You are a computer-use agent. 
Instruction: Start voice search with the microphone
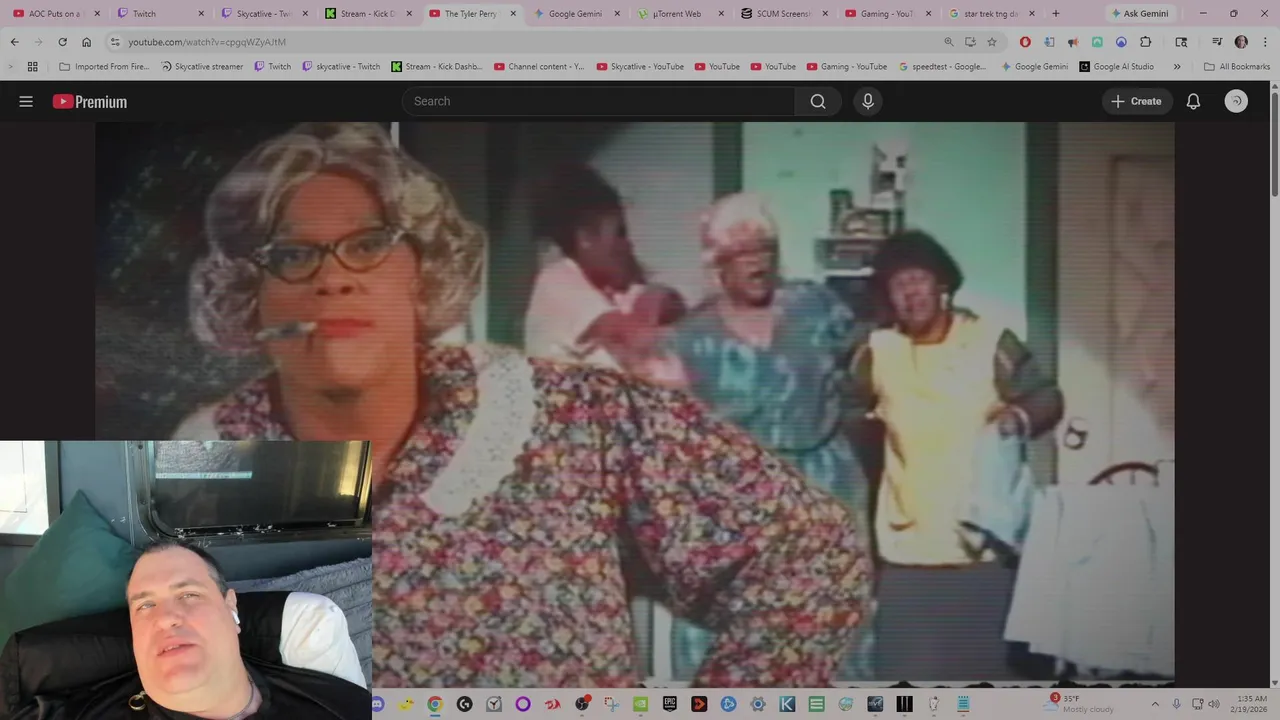[868, 101]
